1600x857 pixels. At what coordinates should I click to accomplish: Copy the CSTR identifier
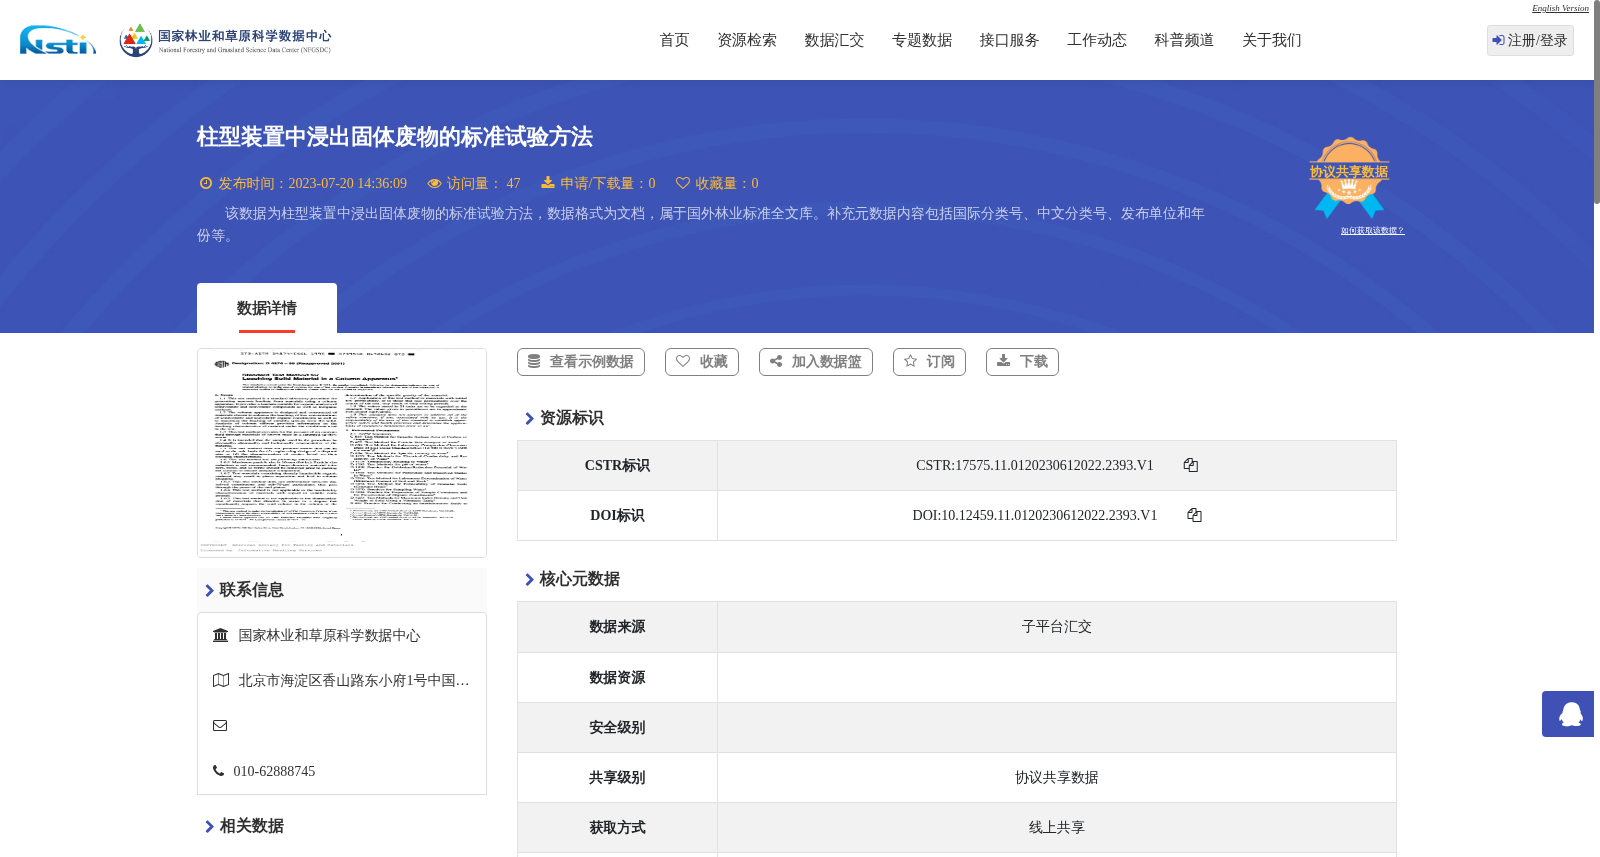click(1190, 465)
